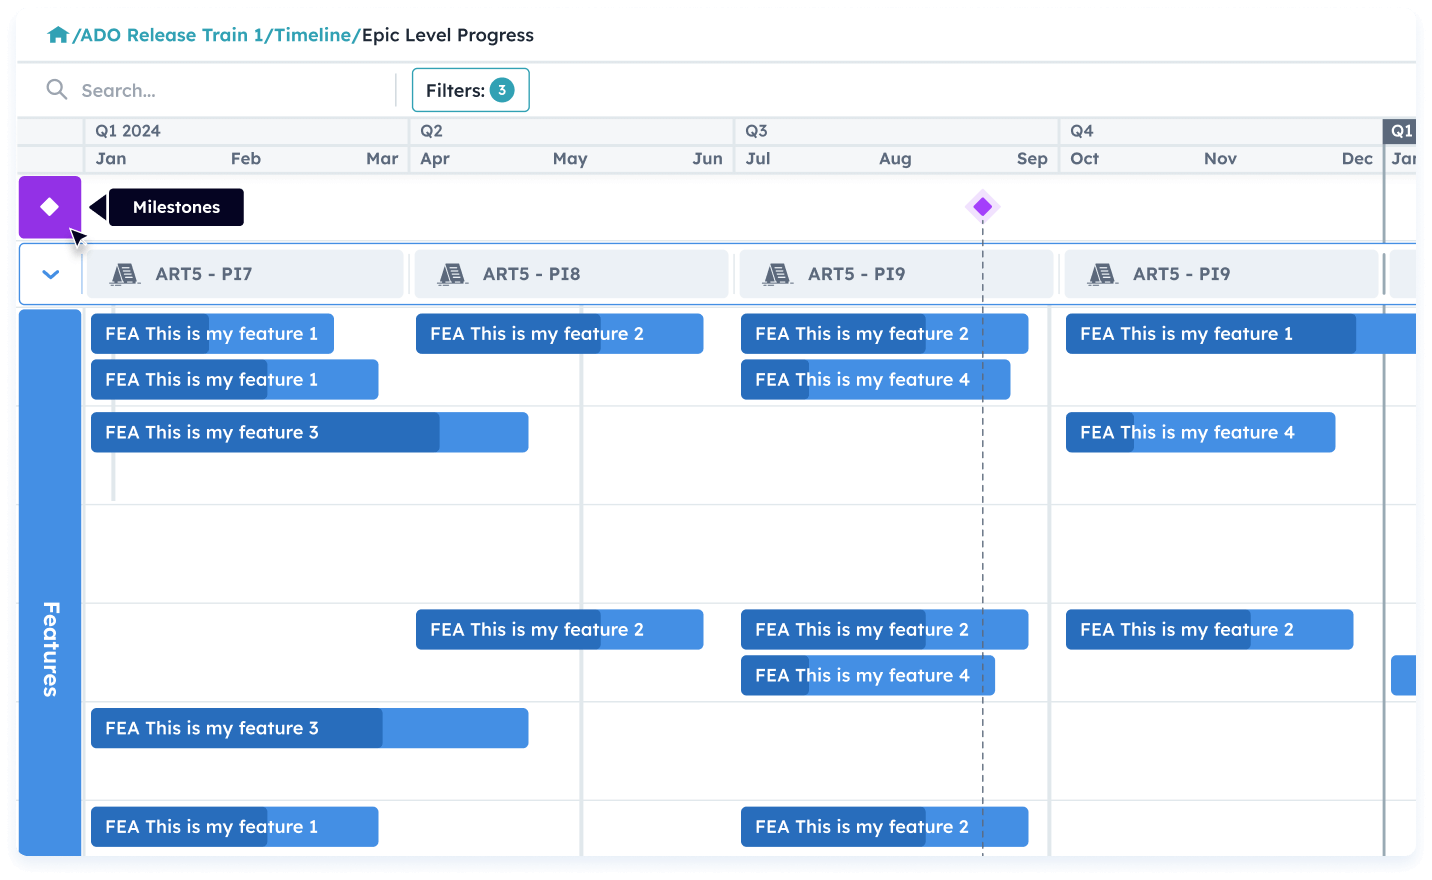Focus the Search... input field
Screen dimensions: 1432x880
point(220,90)
